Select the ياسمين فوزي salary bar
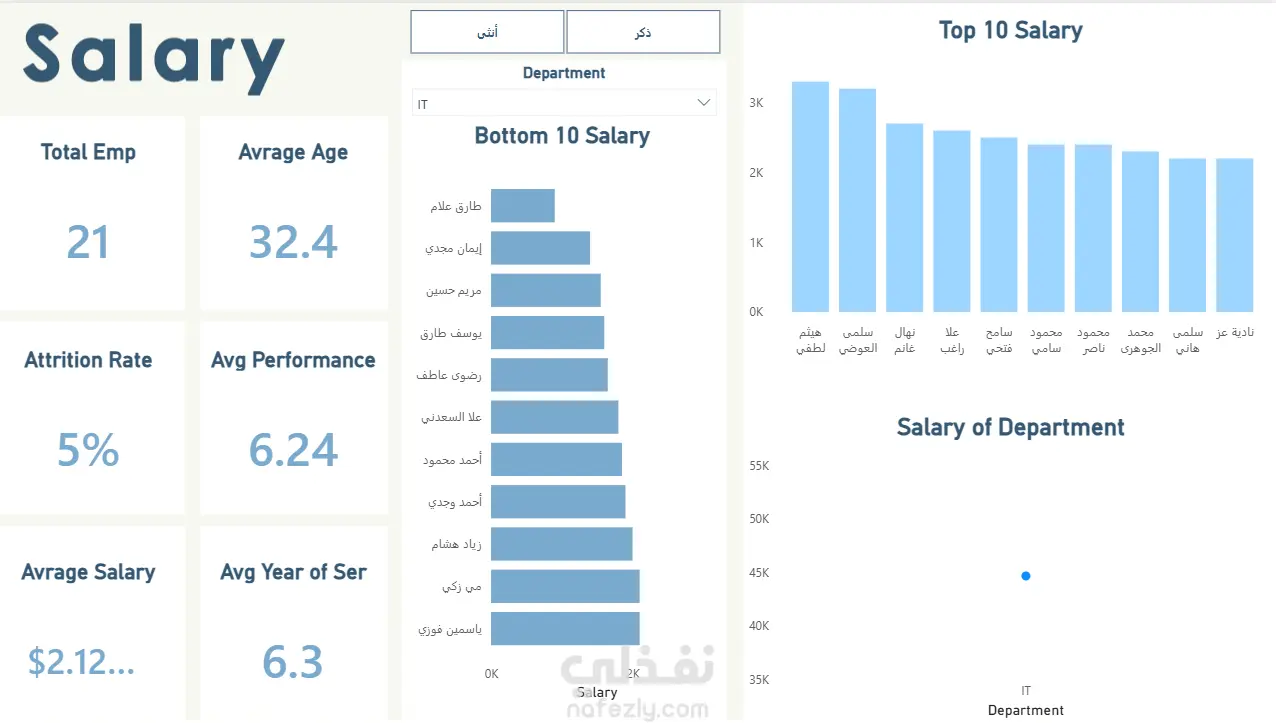This screenshot has width=1276, height=723. tap(565, 629)
